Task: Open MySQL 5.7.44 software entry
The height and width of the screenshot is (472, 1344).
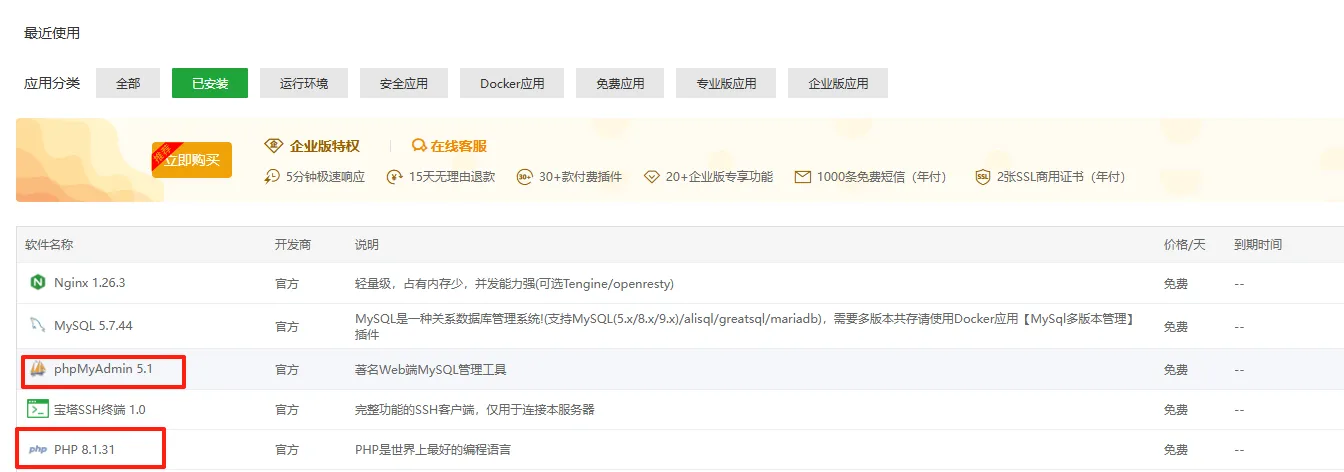Action: [x=93, y=326]
